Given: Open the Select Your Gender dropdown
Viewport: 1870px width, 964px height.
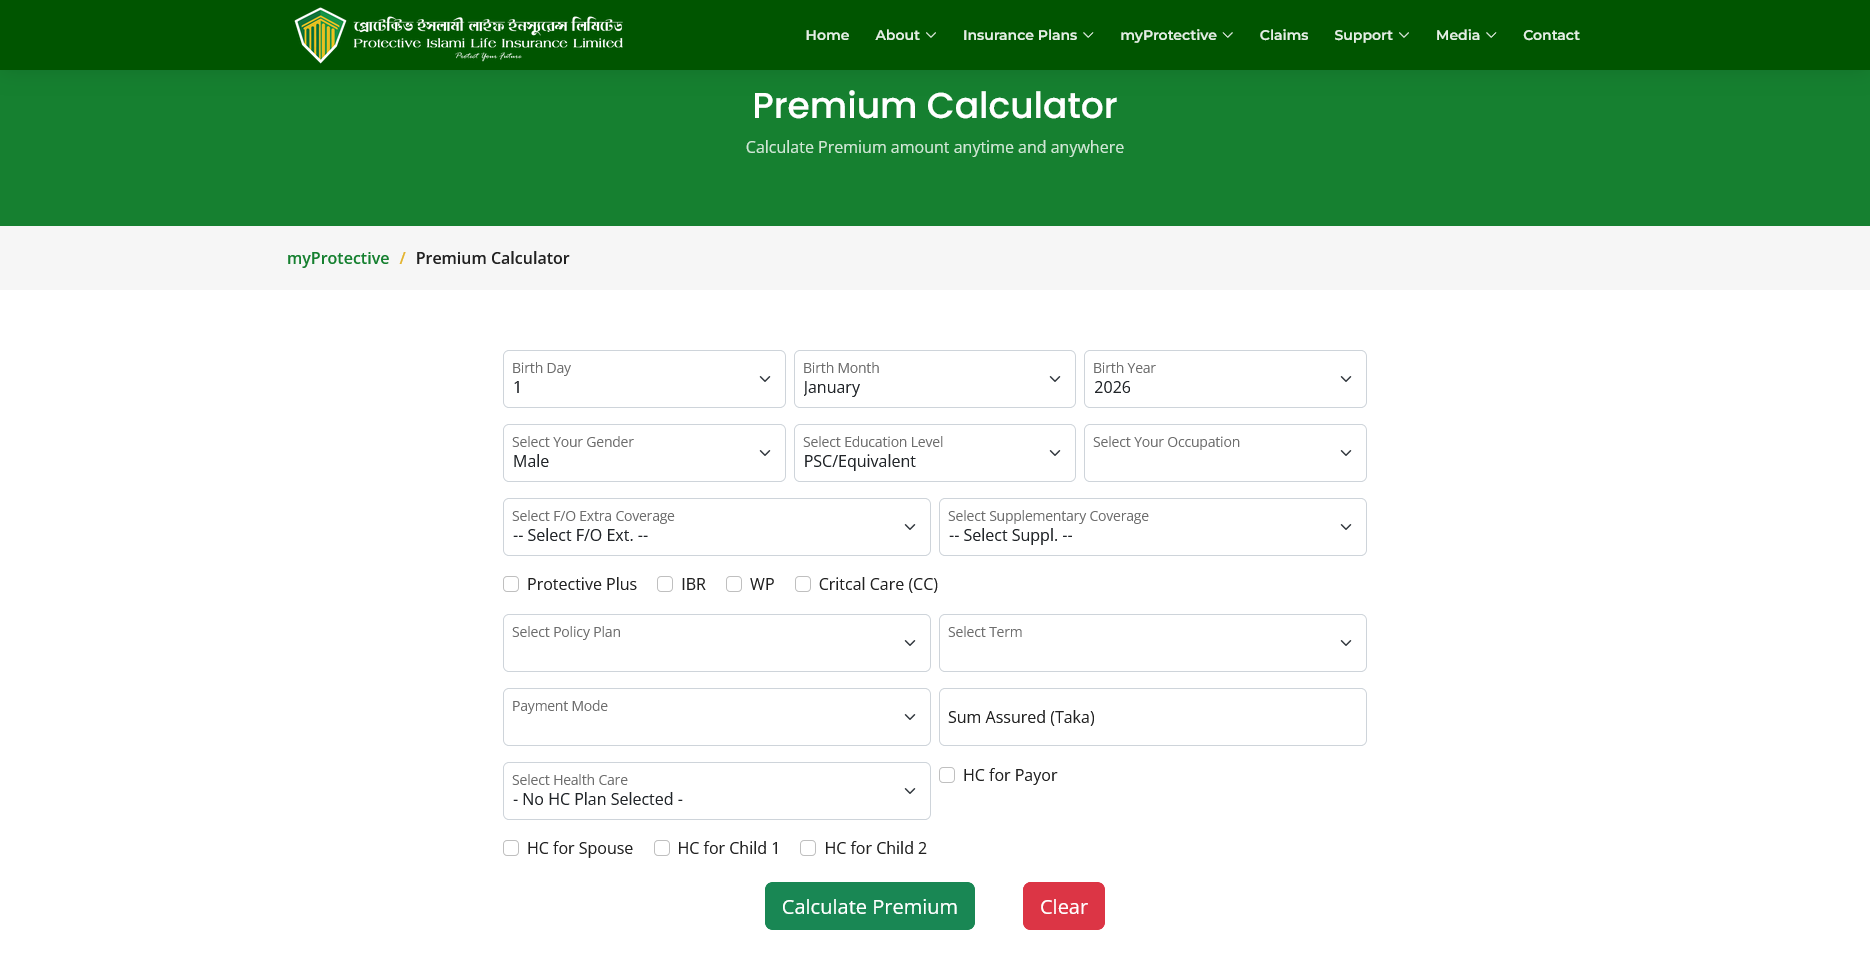Looking at the screenshot, I should click(x=644, y=453).
